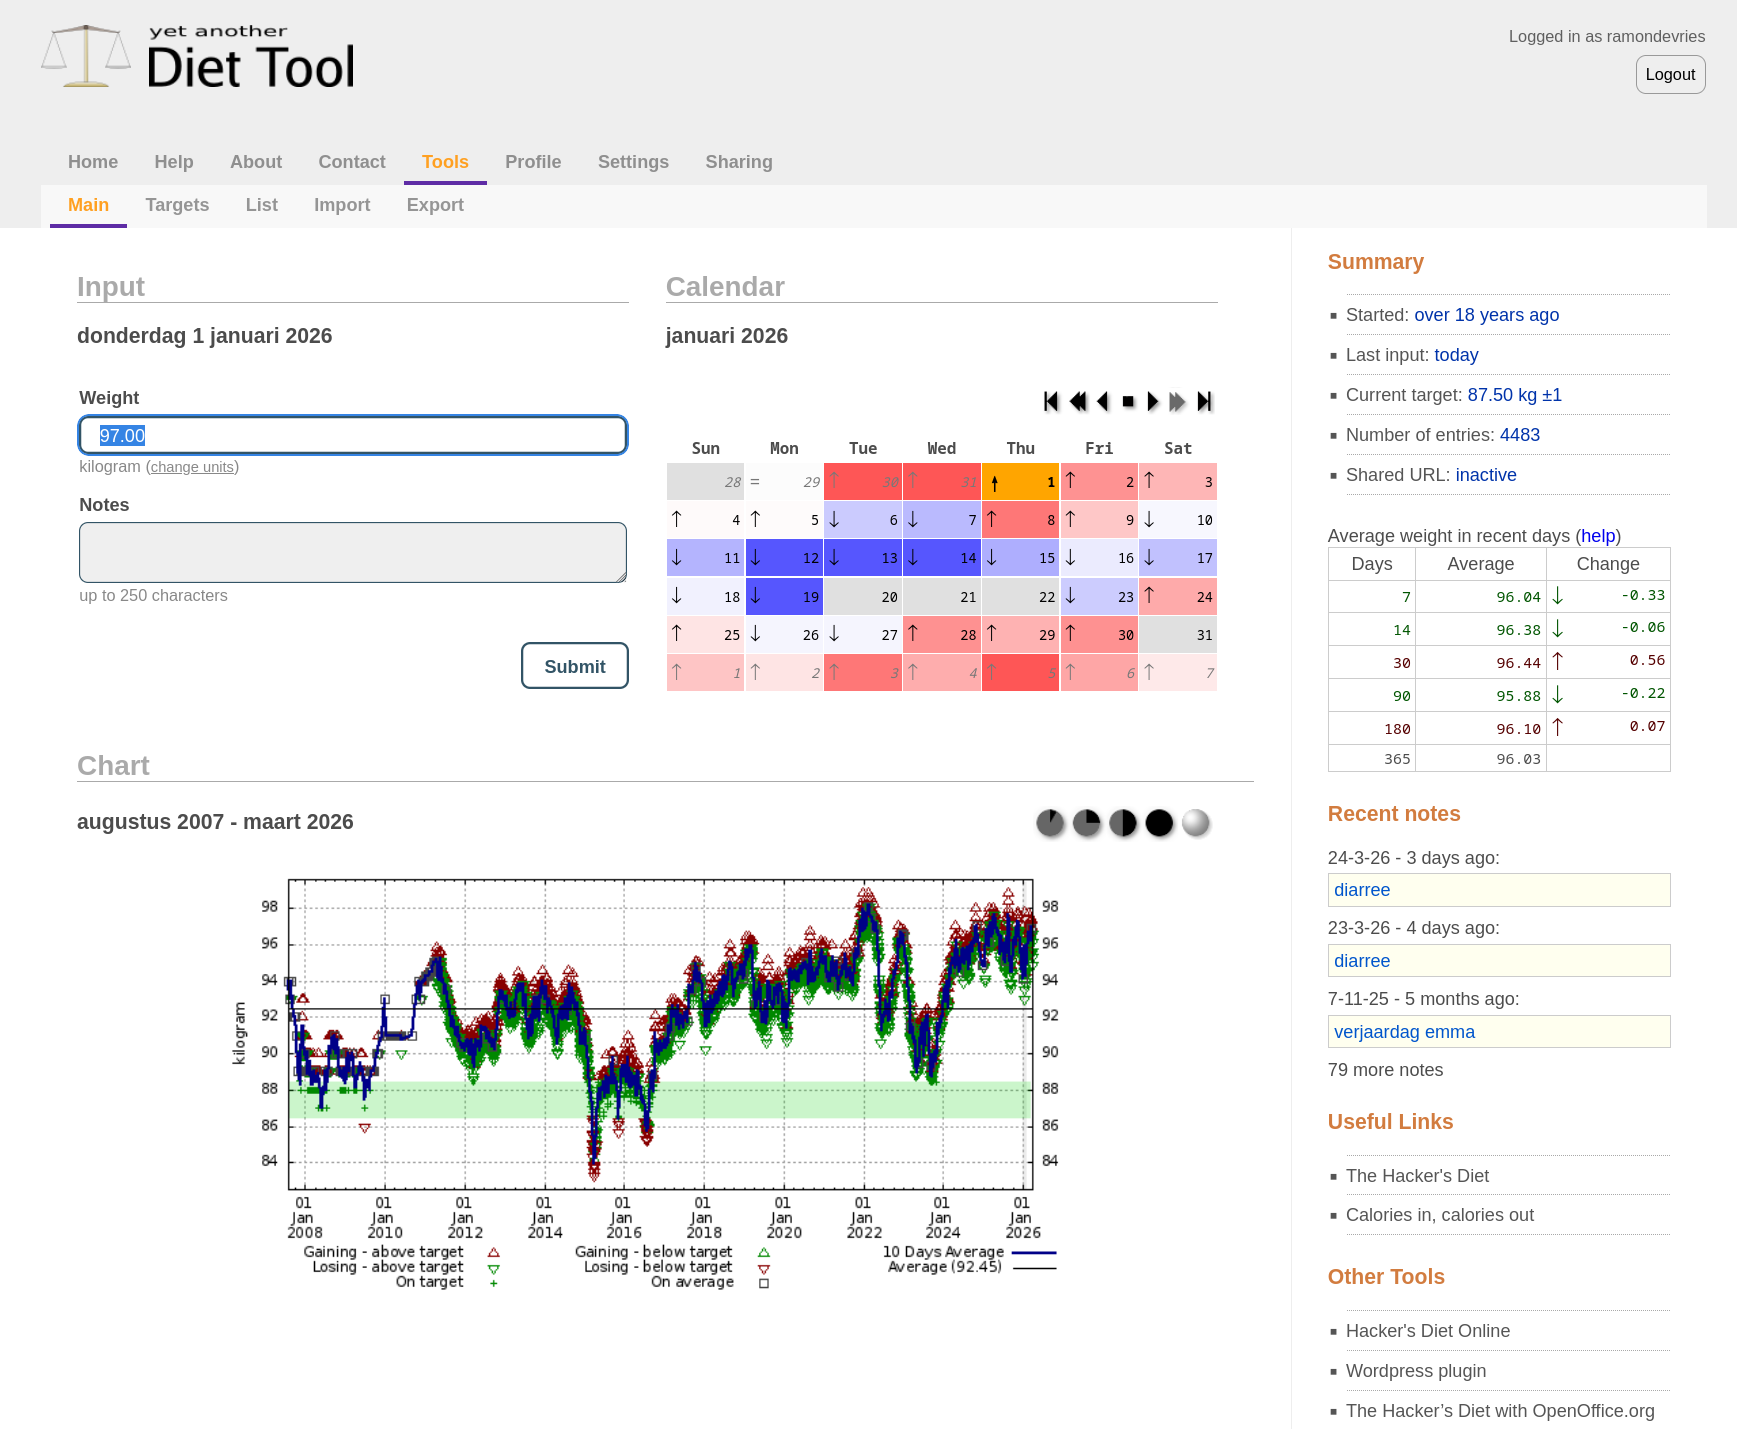
Task: Open the Settings menu item
Action: [633, 162]
